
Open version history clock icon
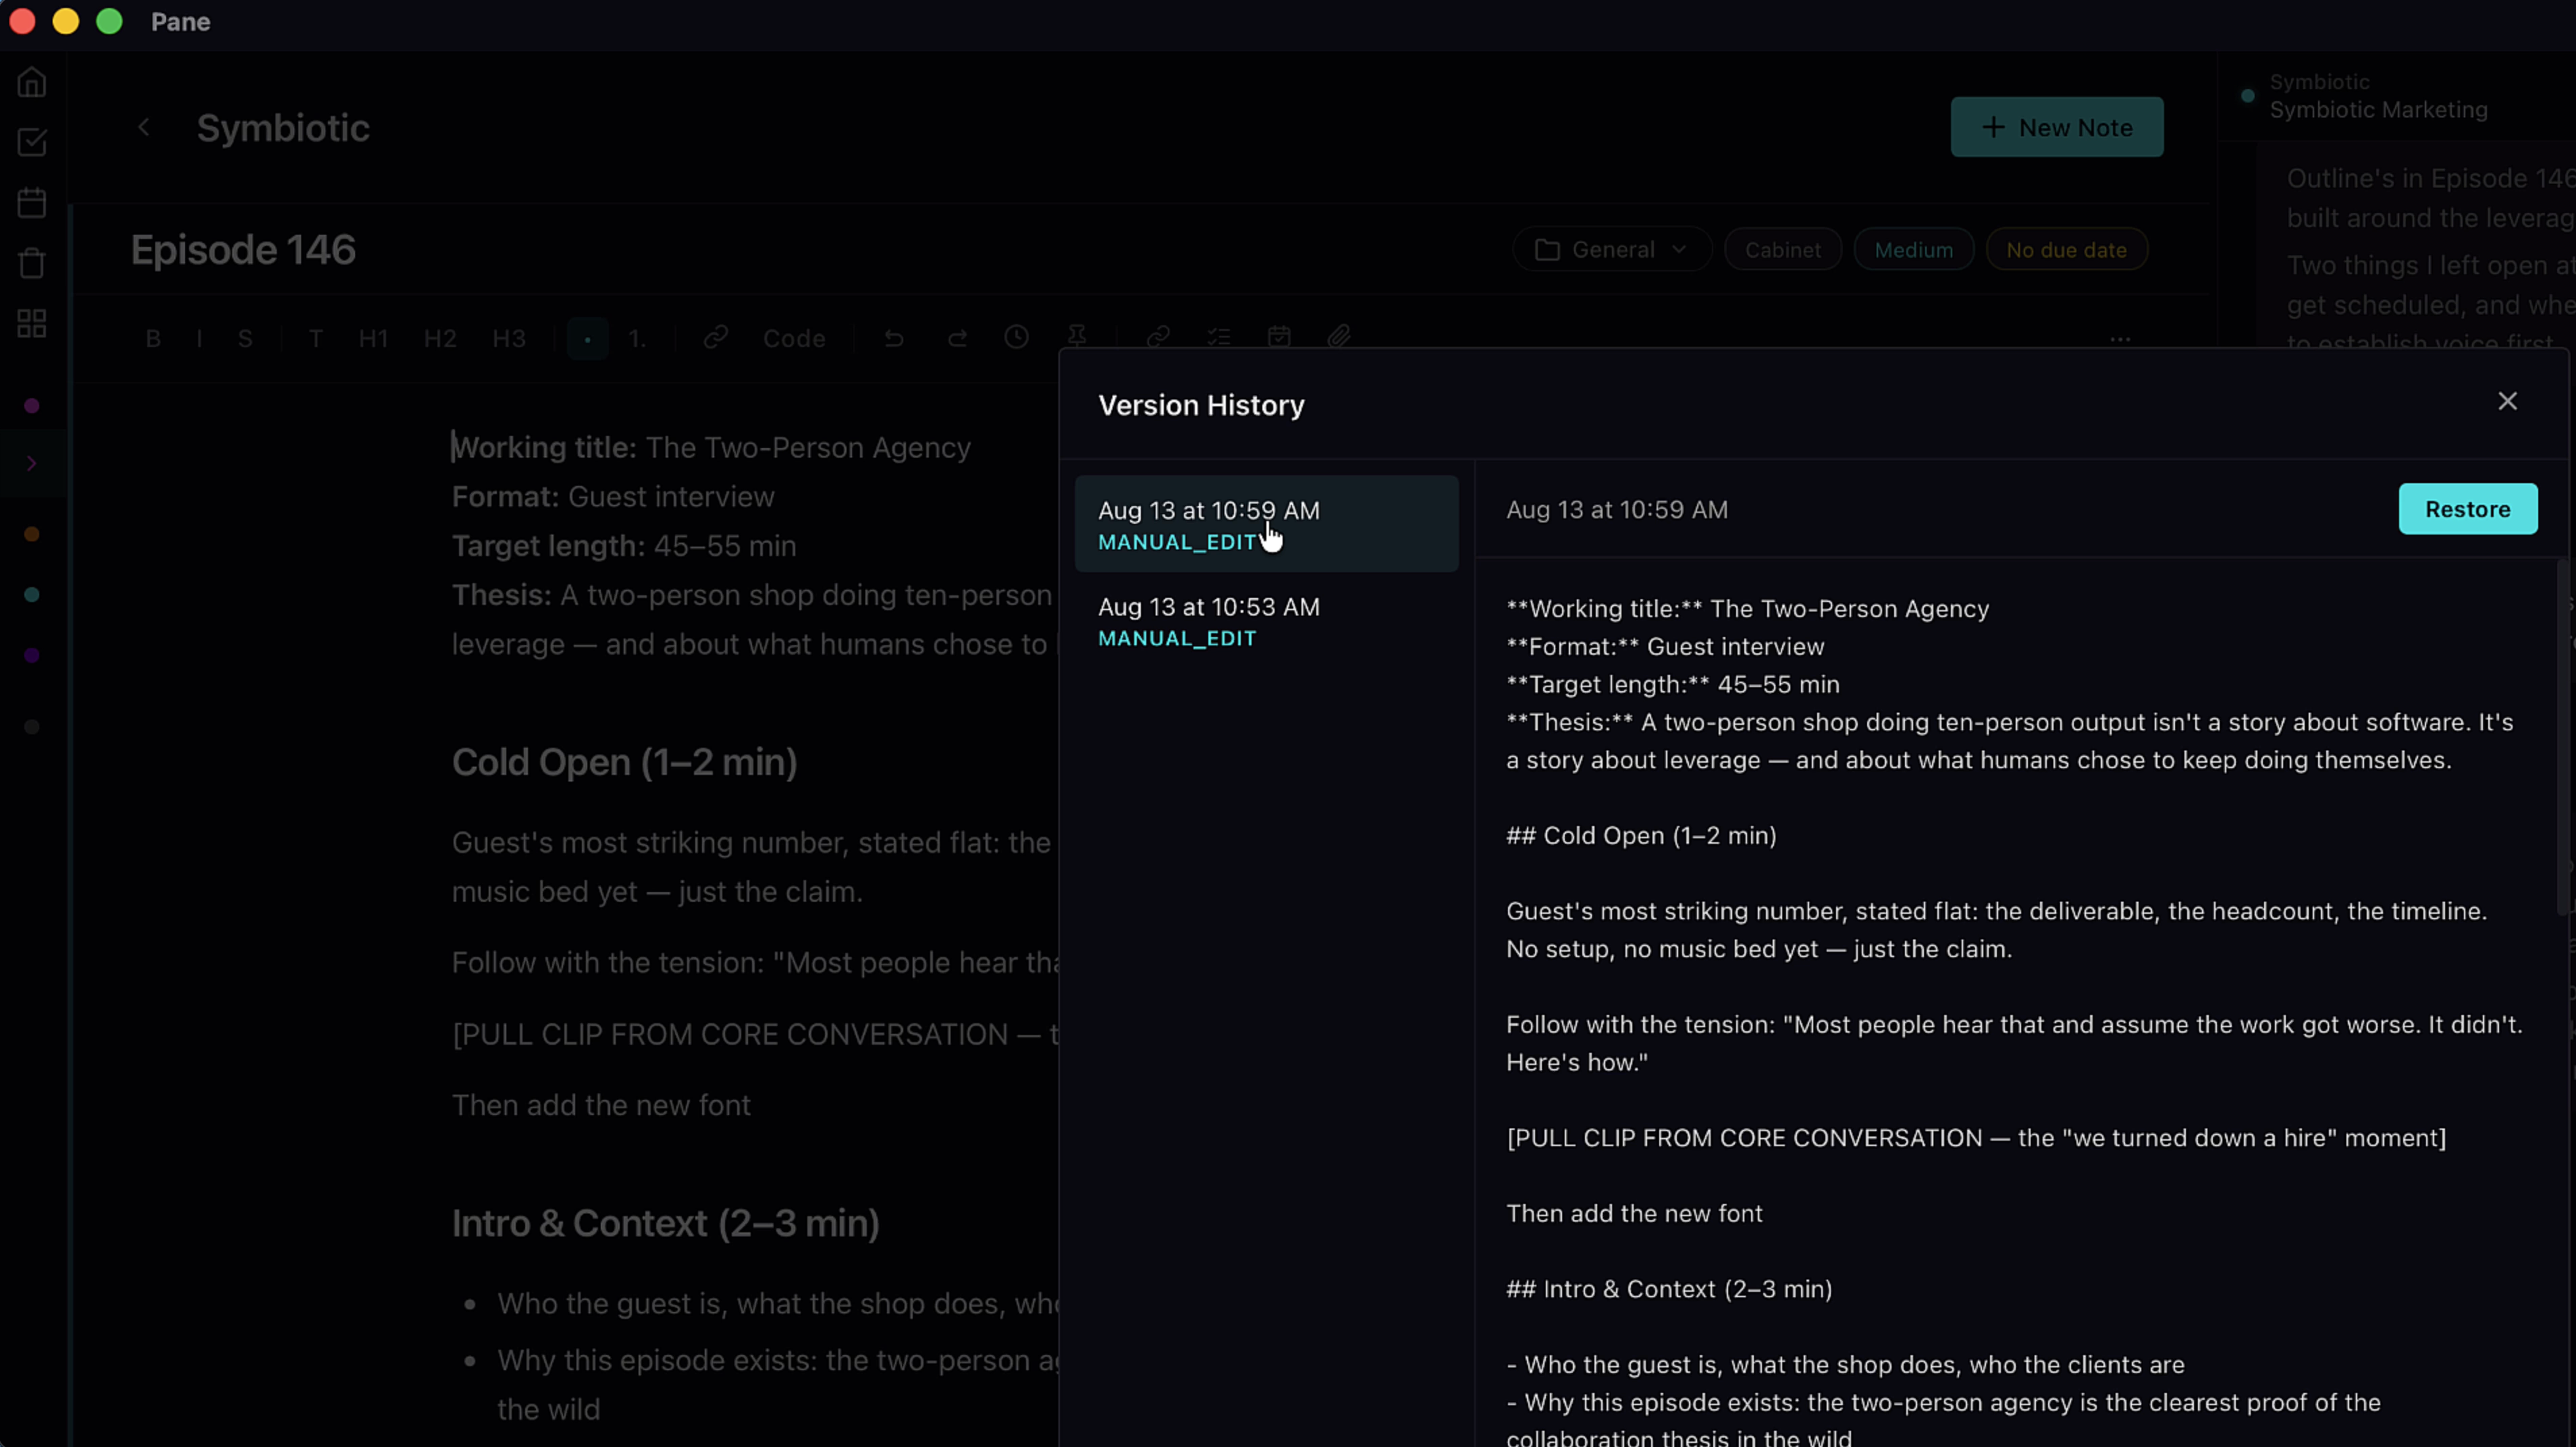pyautogui.click(x=1017, y=336)
